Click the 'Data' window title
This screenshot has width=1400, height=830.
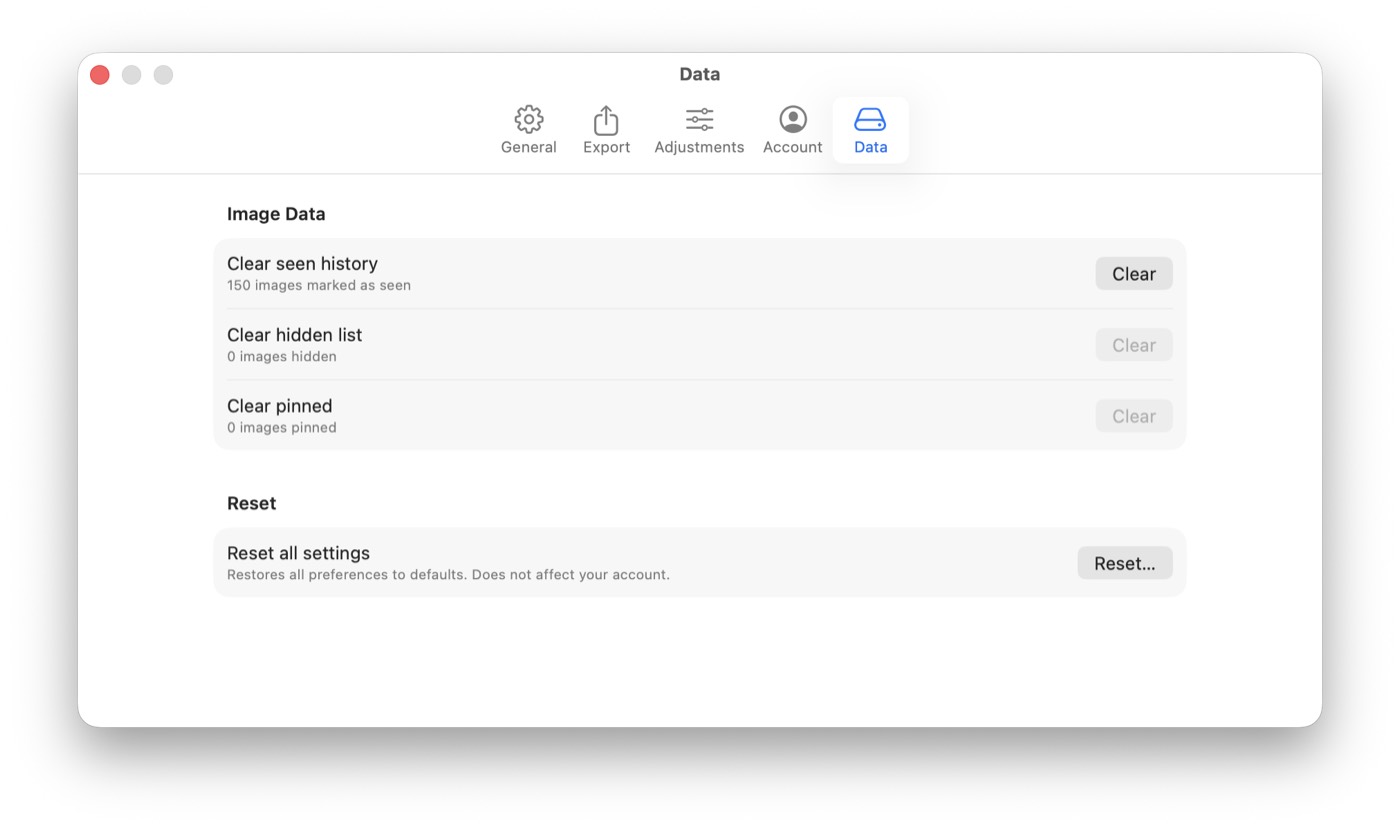(700, 74)
